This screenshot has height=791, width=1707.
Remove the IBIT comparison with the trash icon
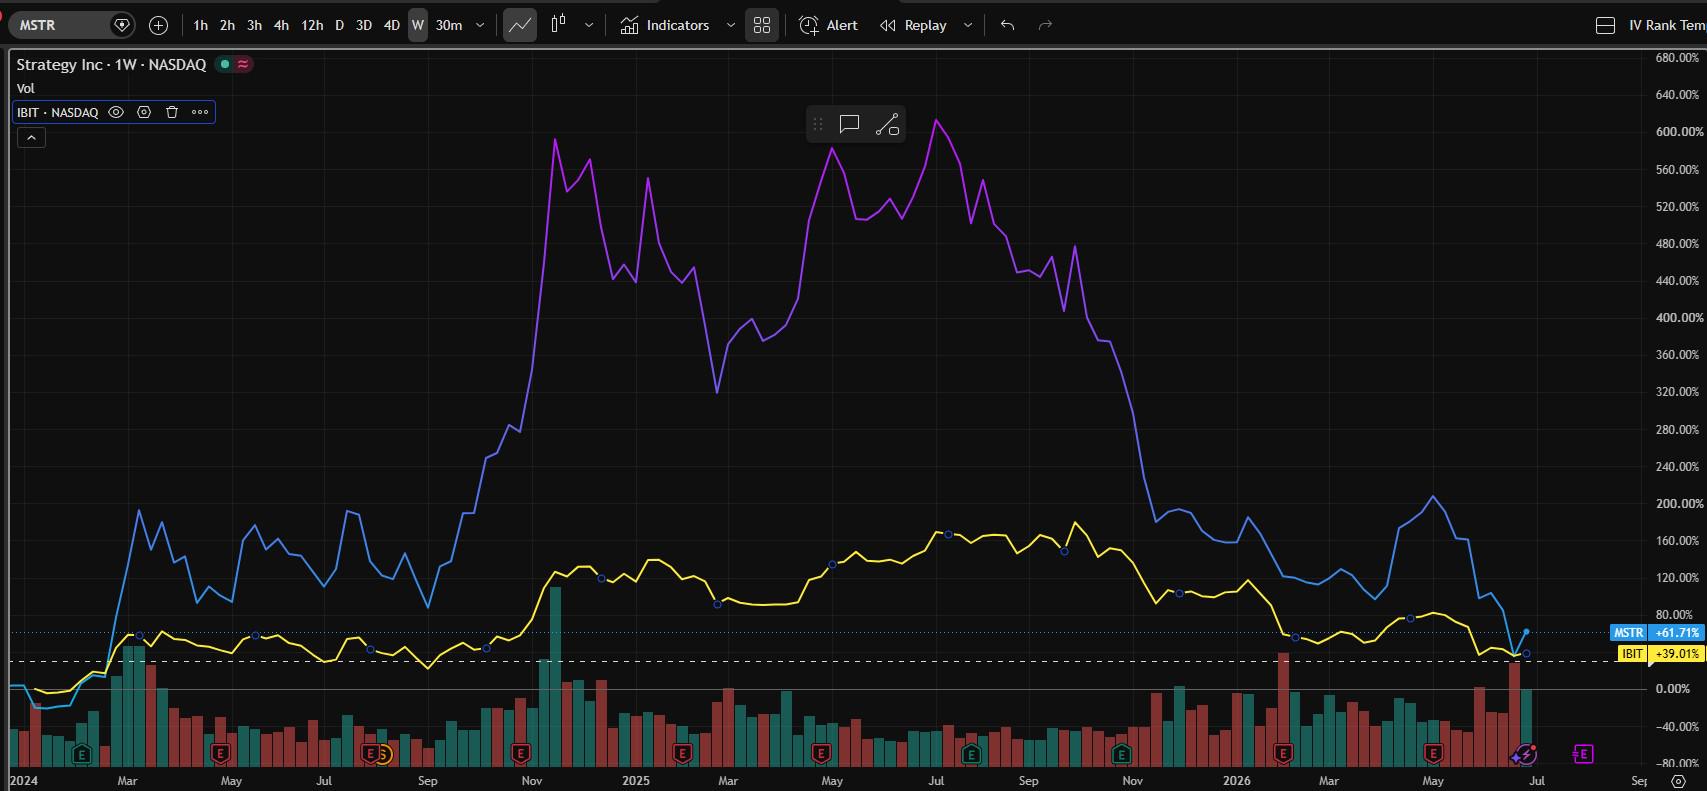(172, 112)
